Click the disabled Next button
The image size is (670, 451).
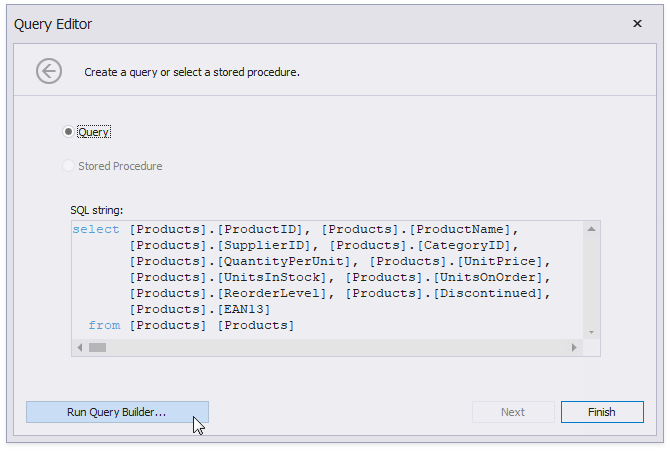click(513, 412)
